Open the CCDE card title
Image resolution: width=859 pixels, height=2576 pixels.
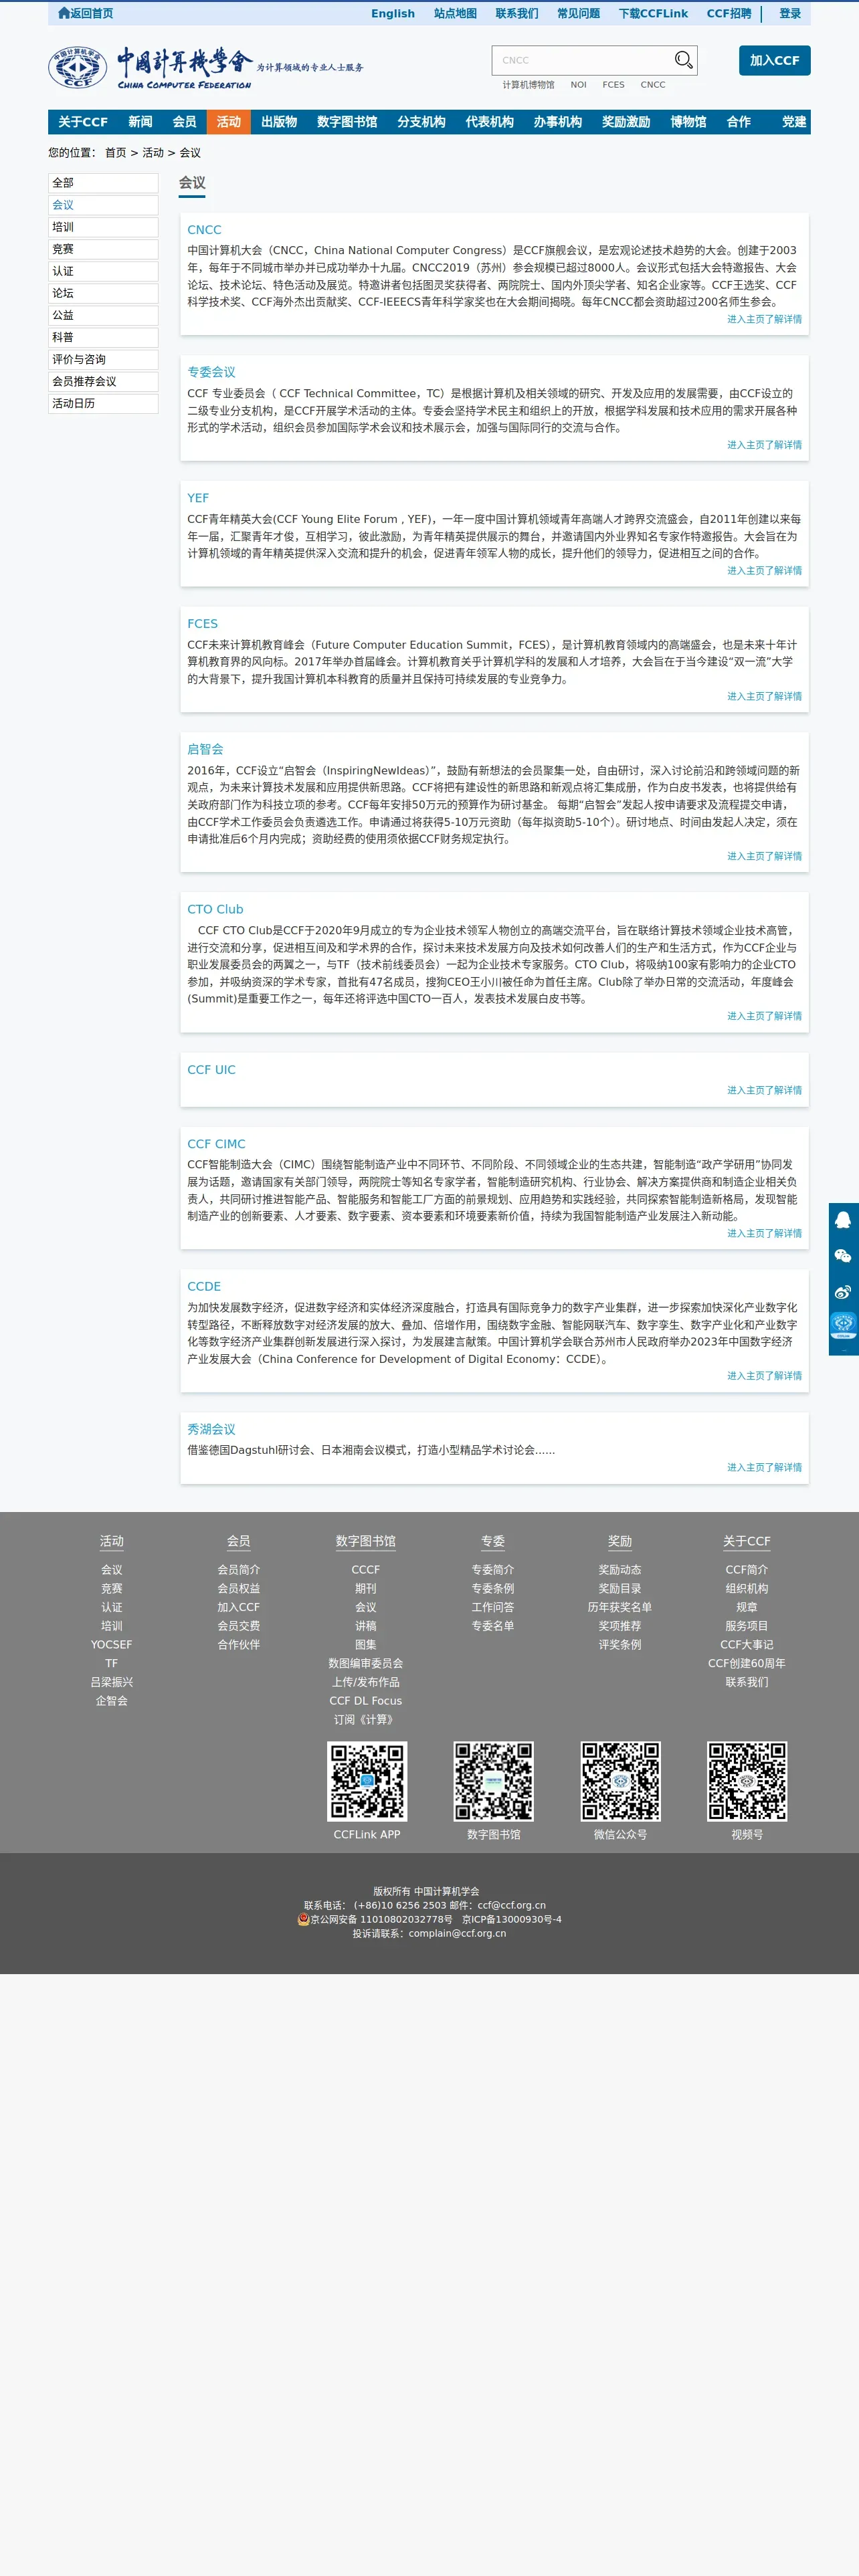pyautogui.click(x=204, y=1286)
